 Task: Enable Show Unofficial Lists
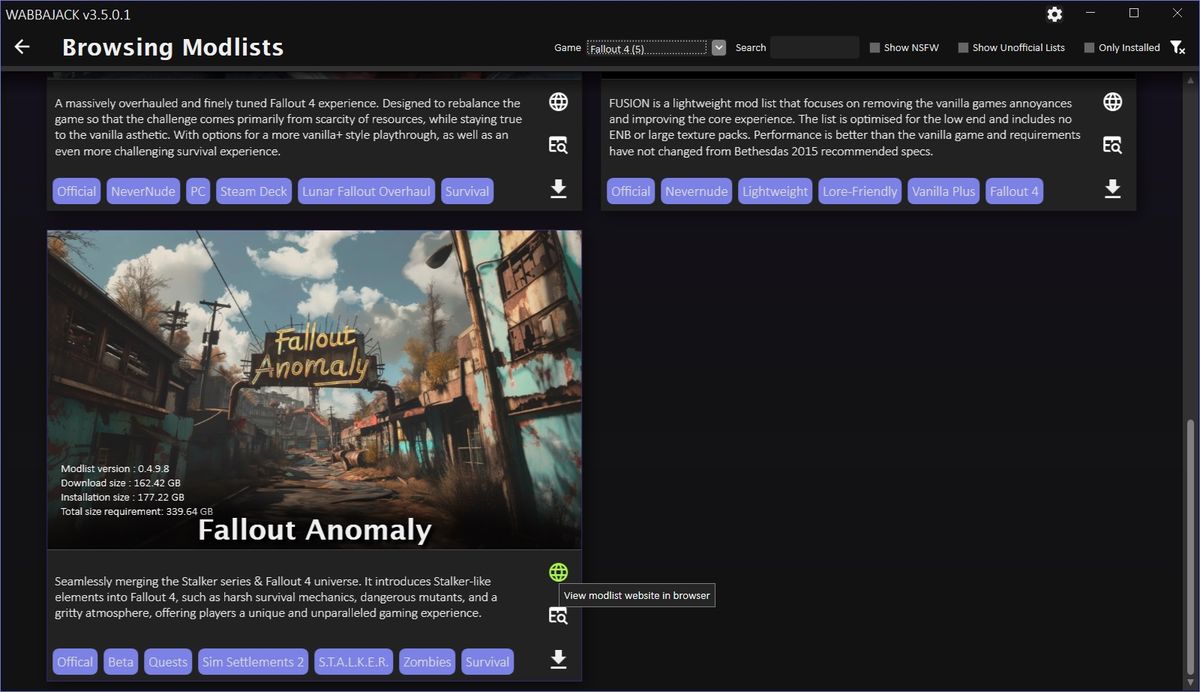pyautogui.click(x=962, y=47)
